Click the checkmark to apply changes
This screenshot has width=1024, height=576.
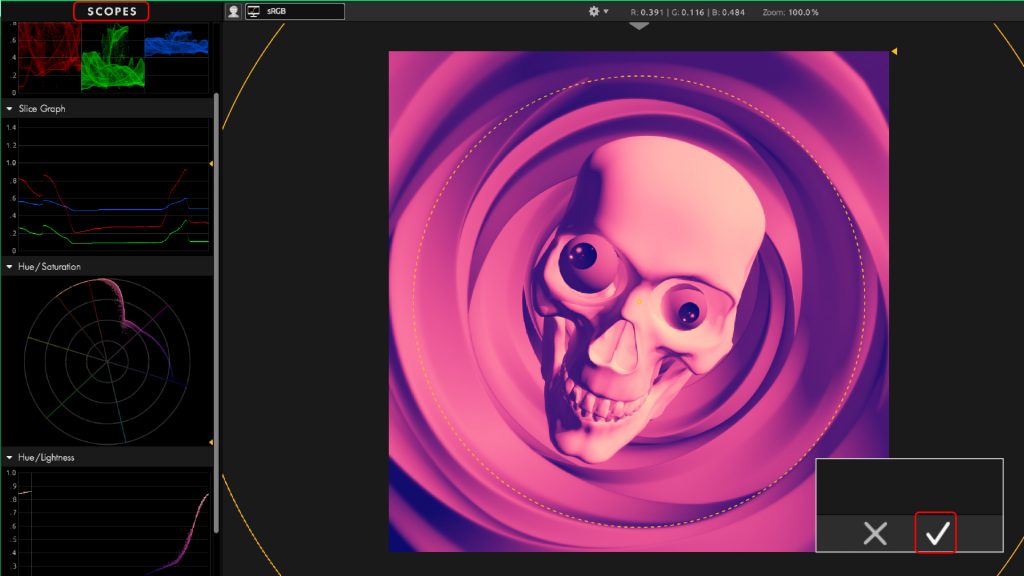pos(936,533)
